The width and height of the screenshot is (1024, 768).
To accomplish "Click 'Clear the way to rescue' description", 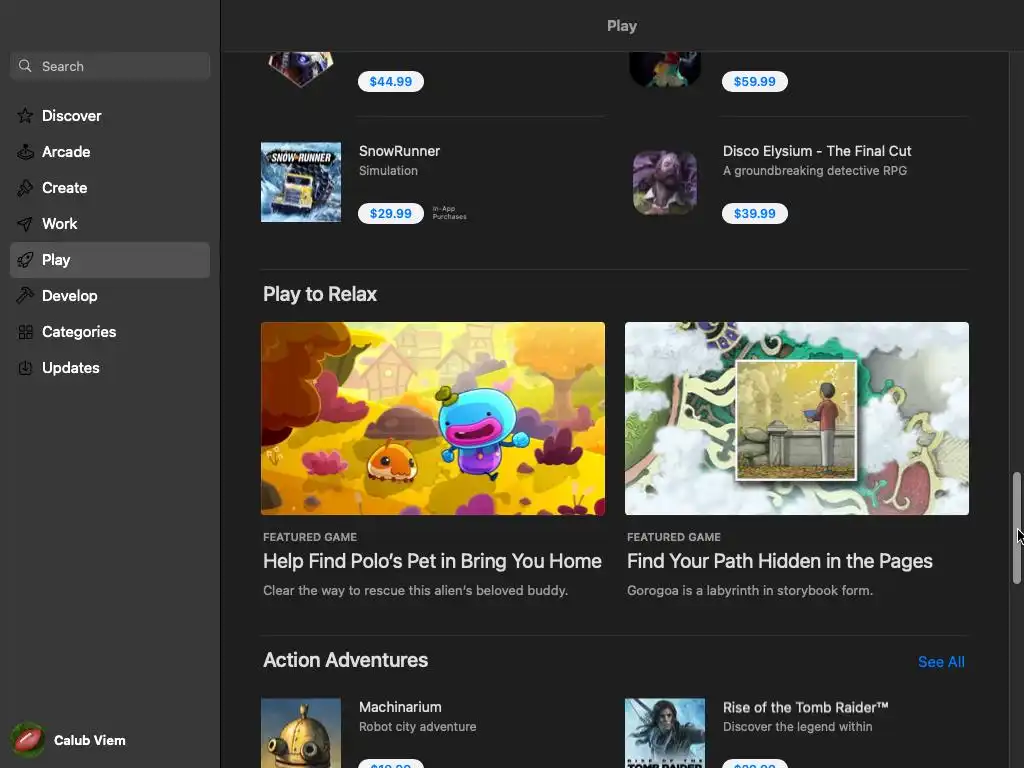I will tap(415, 590).
